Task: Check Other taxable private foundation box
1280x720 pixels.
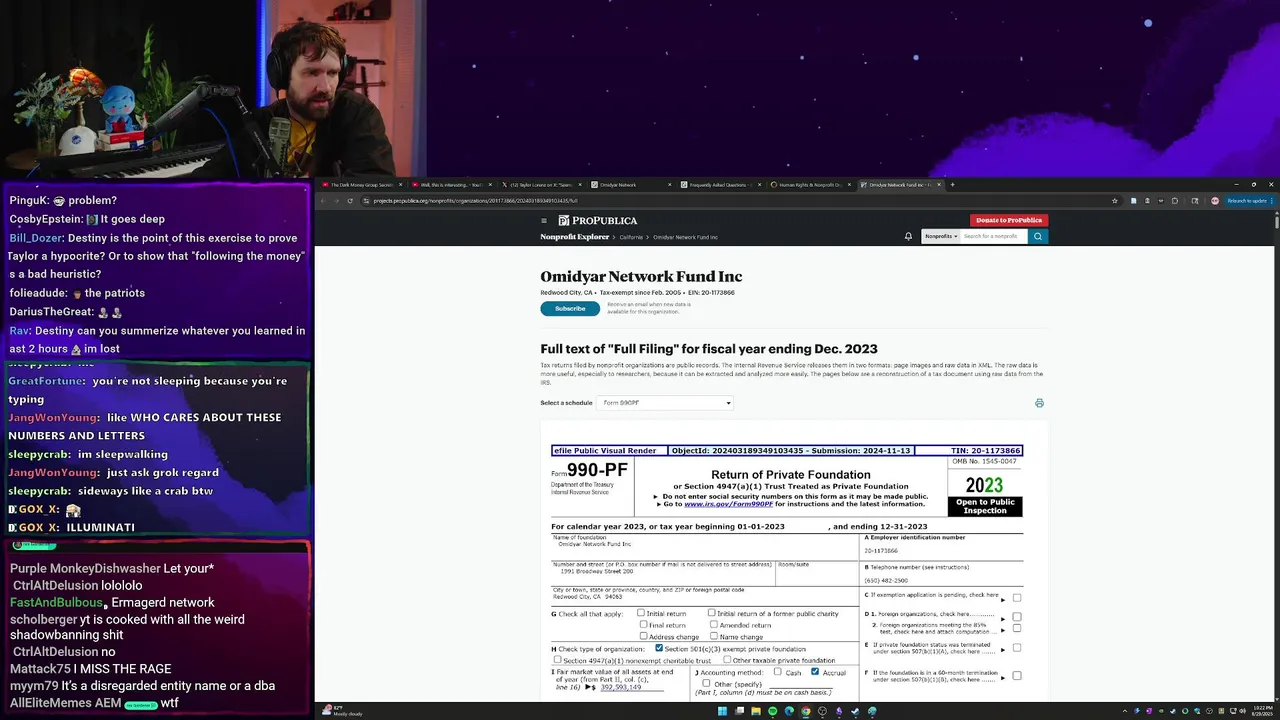Action: coord(727,659)
